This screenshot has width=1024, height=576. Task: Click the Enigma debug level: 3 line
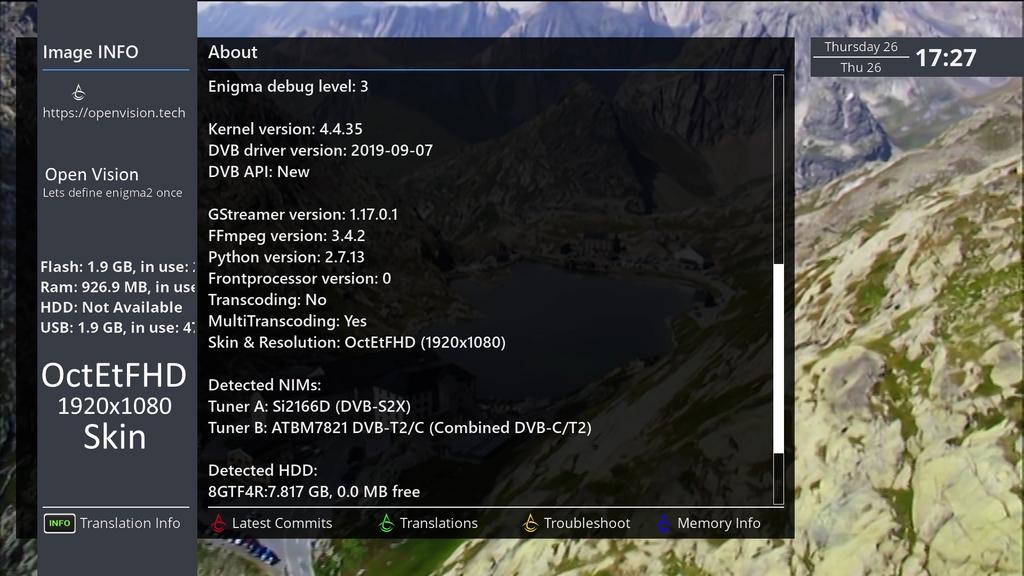288,86
